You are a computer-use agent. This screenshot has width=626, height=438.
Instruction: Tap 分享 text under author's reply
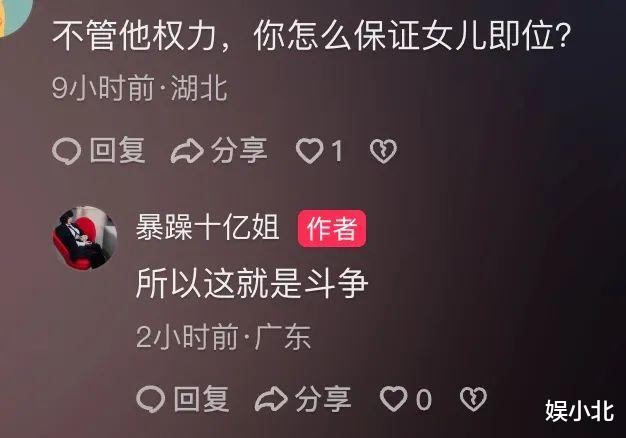tap(323, 399)
